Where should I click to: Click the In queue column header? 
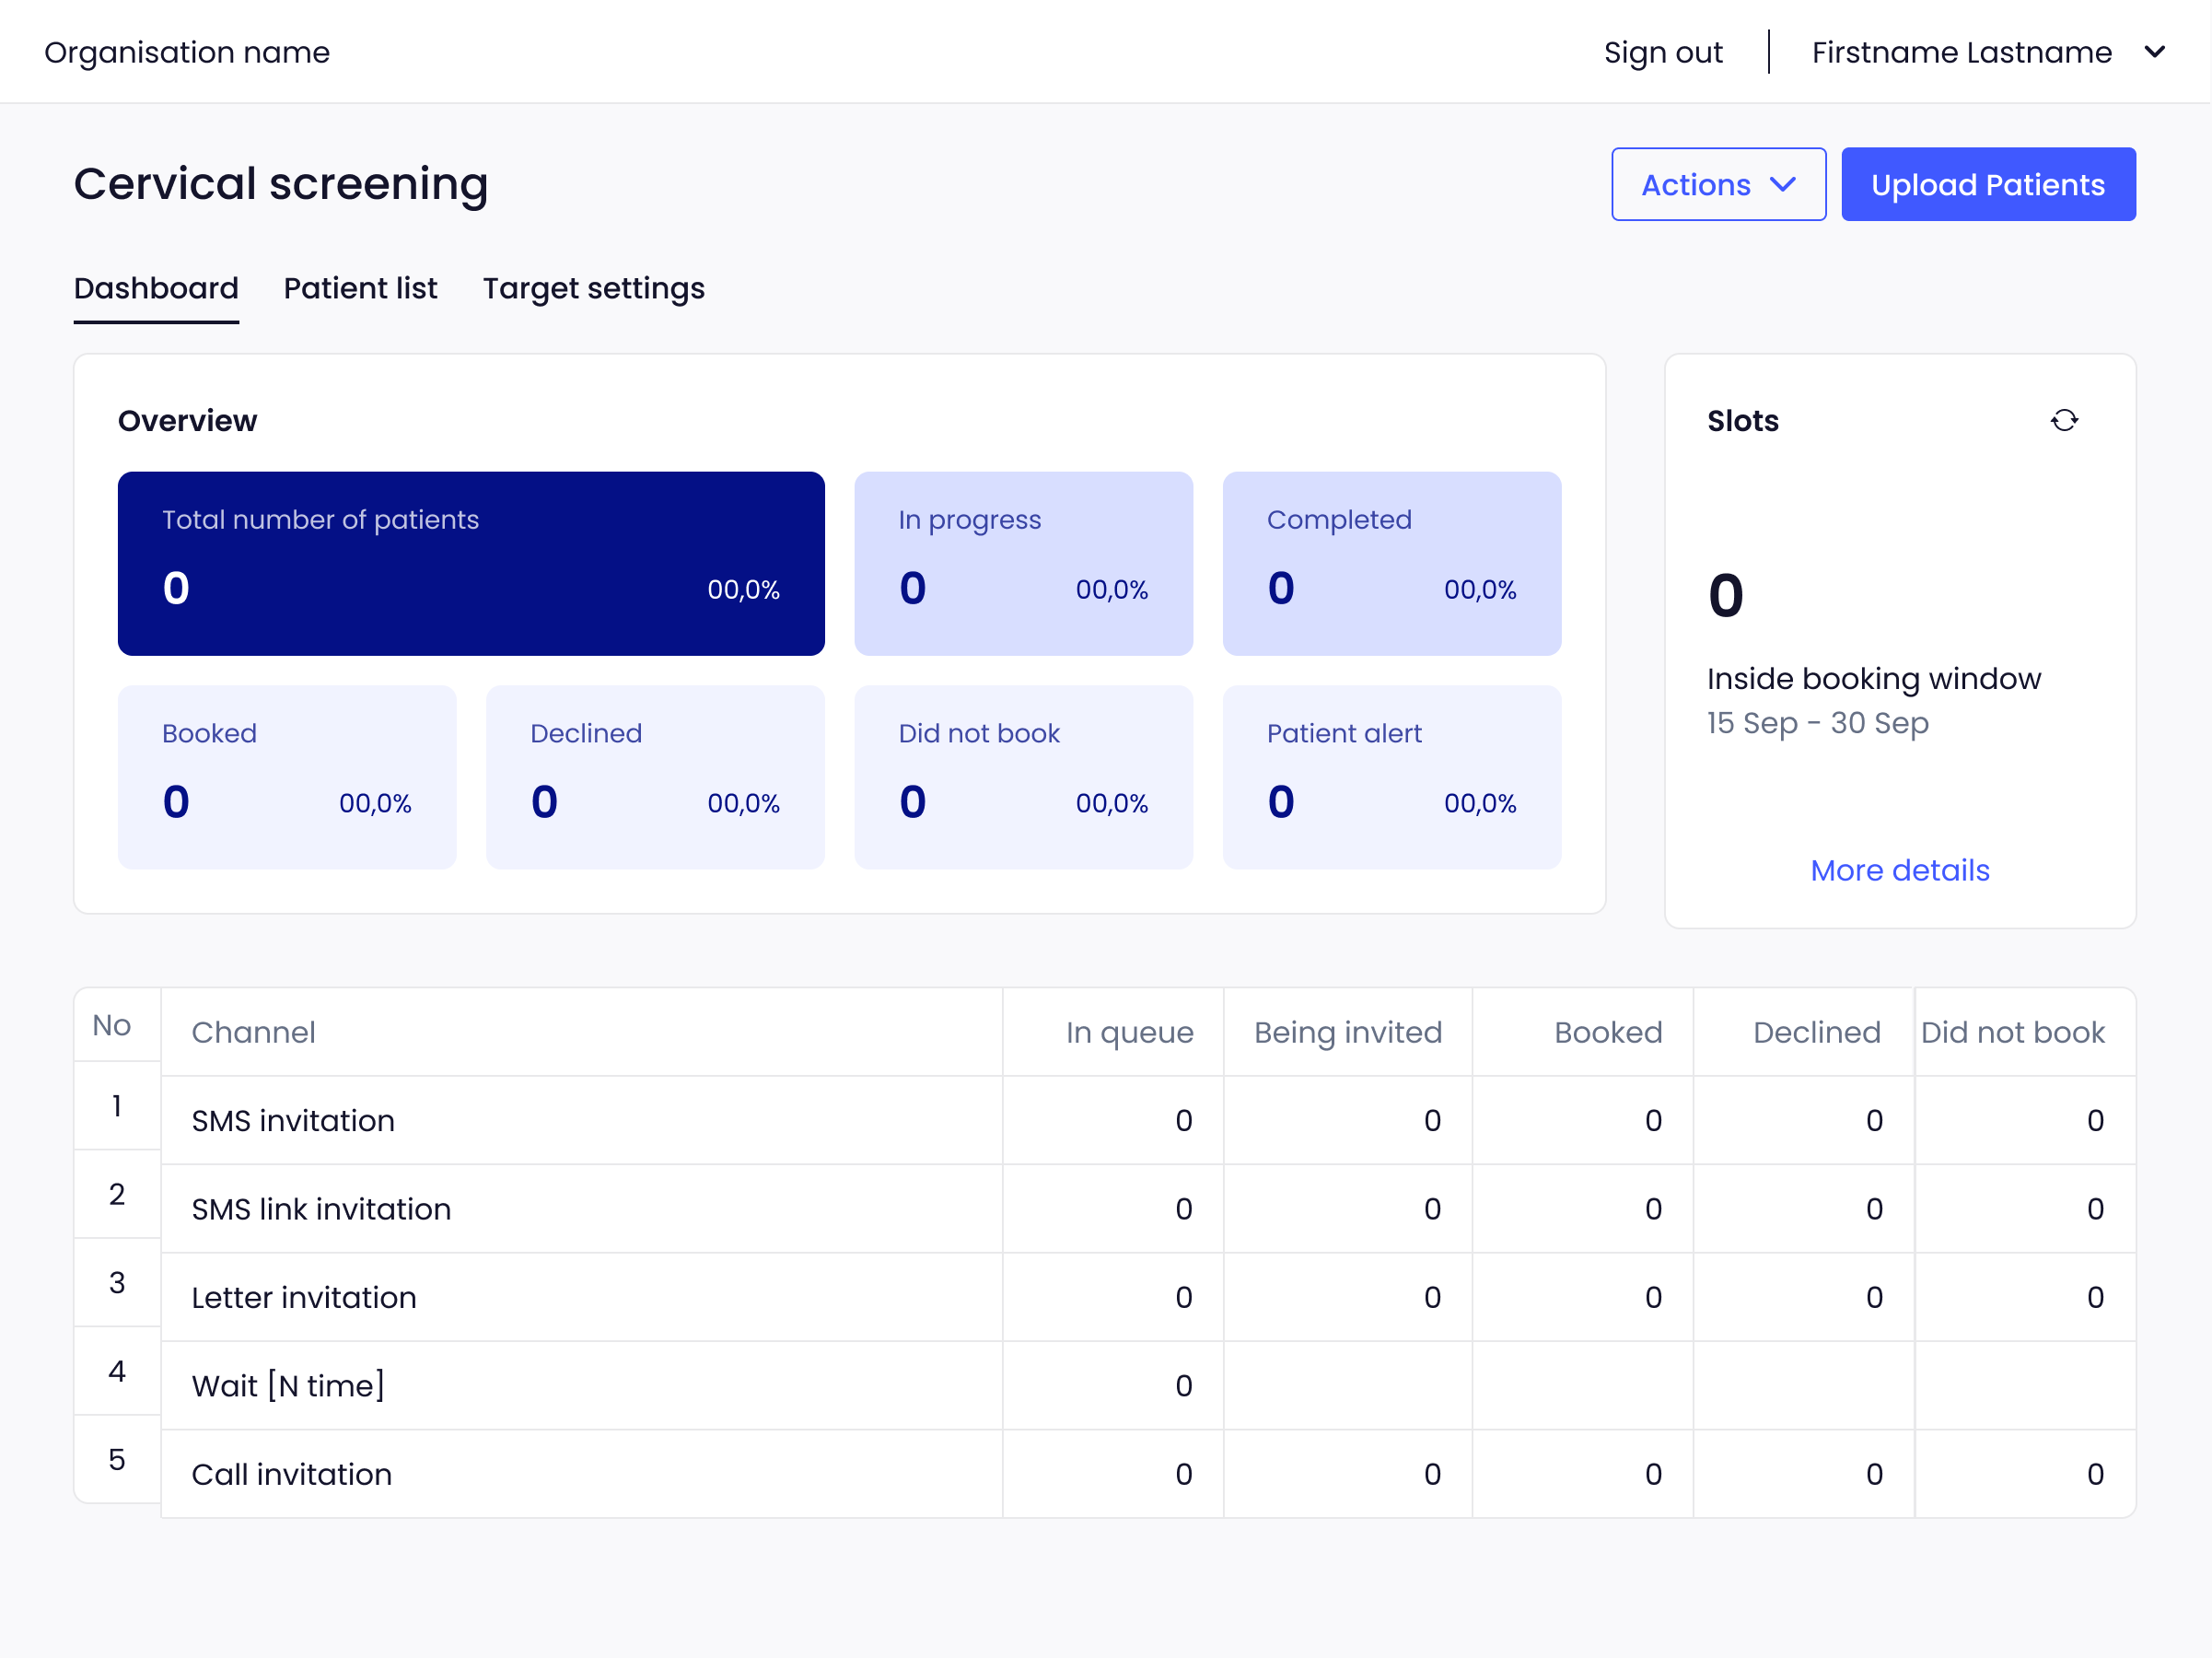click(1129, 1032)
